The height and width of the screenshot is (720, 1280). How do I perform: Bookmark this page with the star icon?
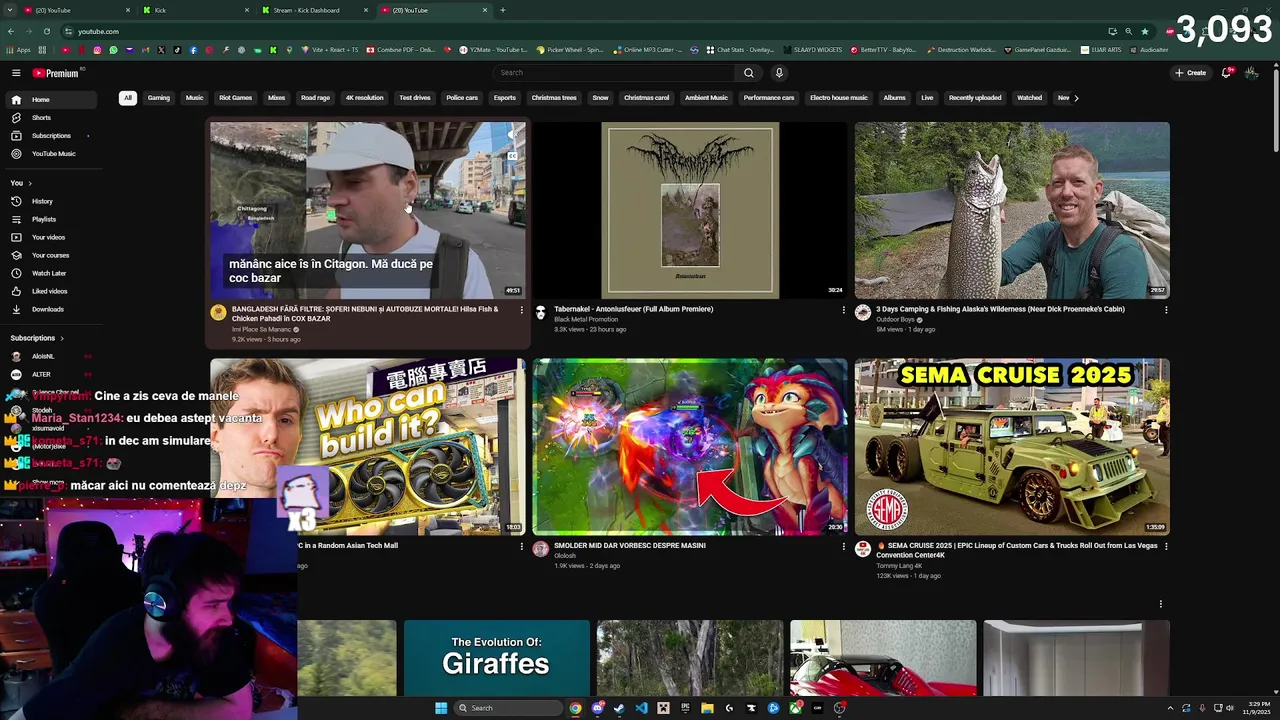tap(1145, 31)
